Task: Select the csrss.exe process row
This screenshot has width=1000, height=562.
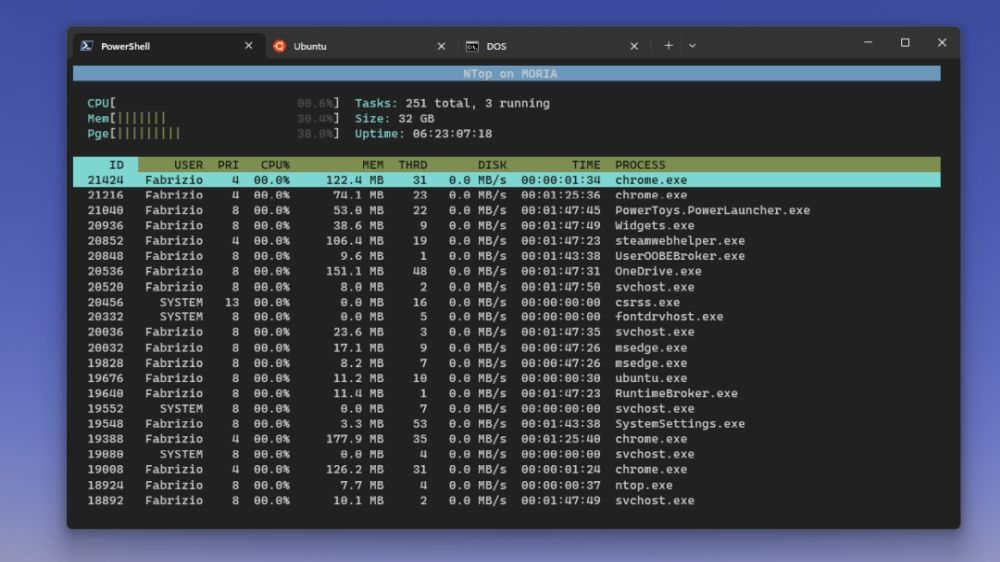Action: (x=506, y=302)
